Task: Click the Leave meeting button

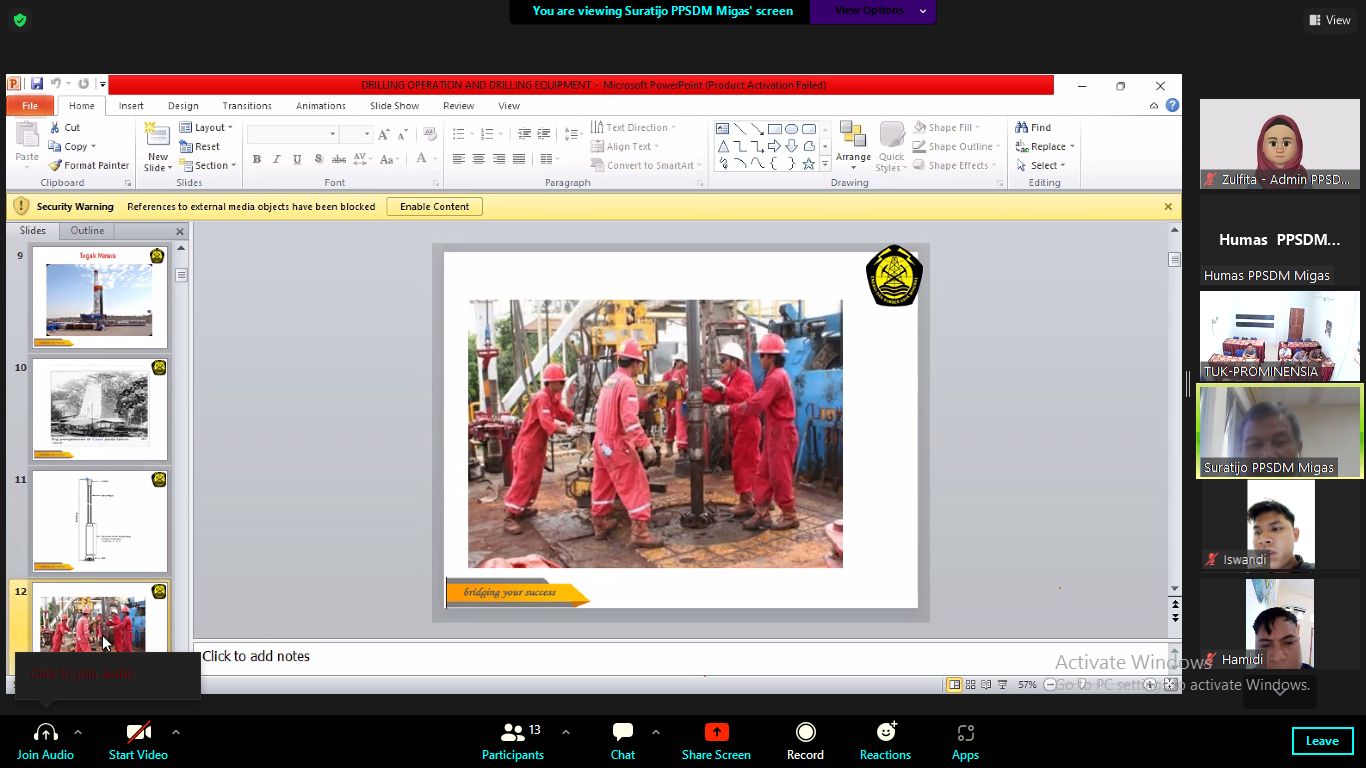Action: pos(1322,741)
